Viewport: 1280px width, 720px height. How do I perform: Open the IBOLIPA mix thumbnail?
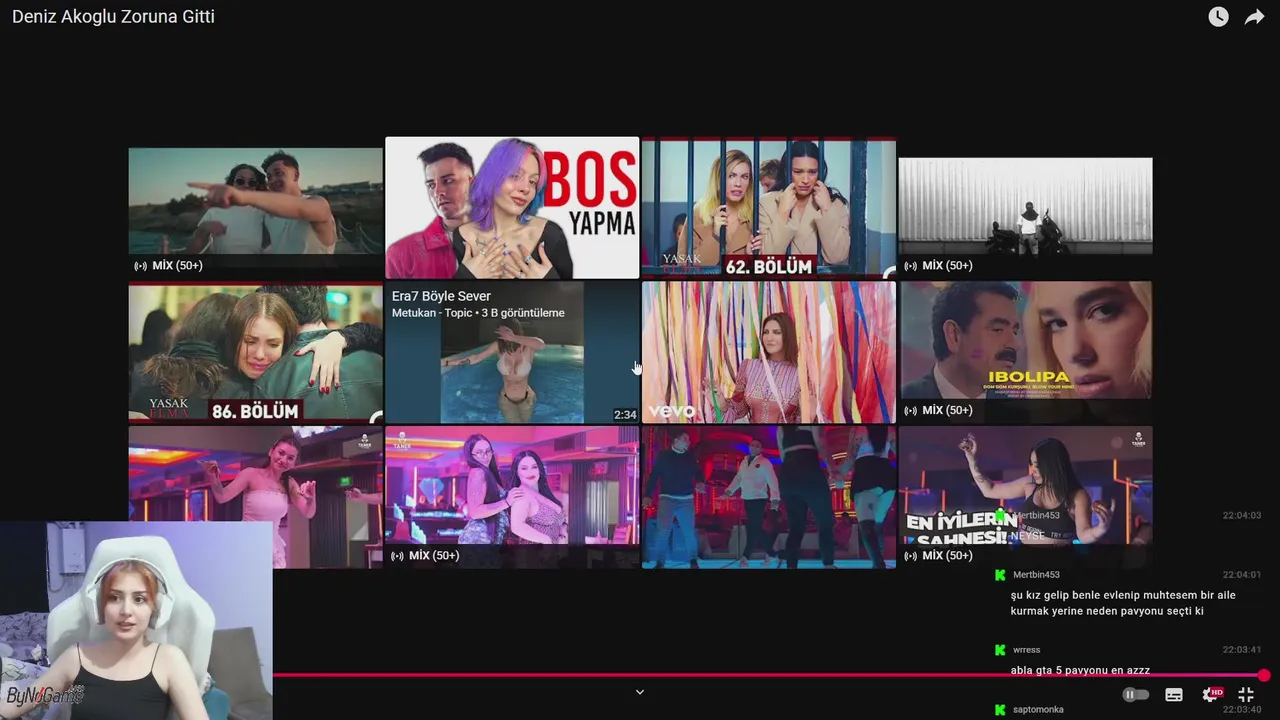pyautogui.click(x=1025, y=353)
